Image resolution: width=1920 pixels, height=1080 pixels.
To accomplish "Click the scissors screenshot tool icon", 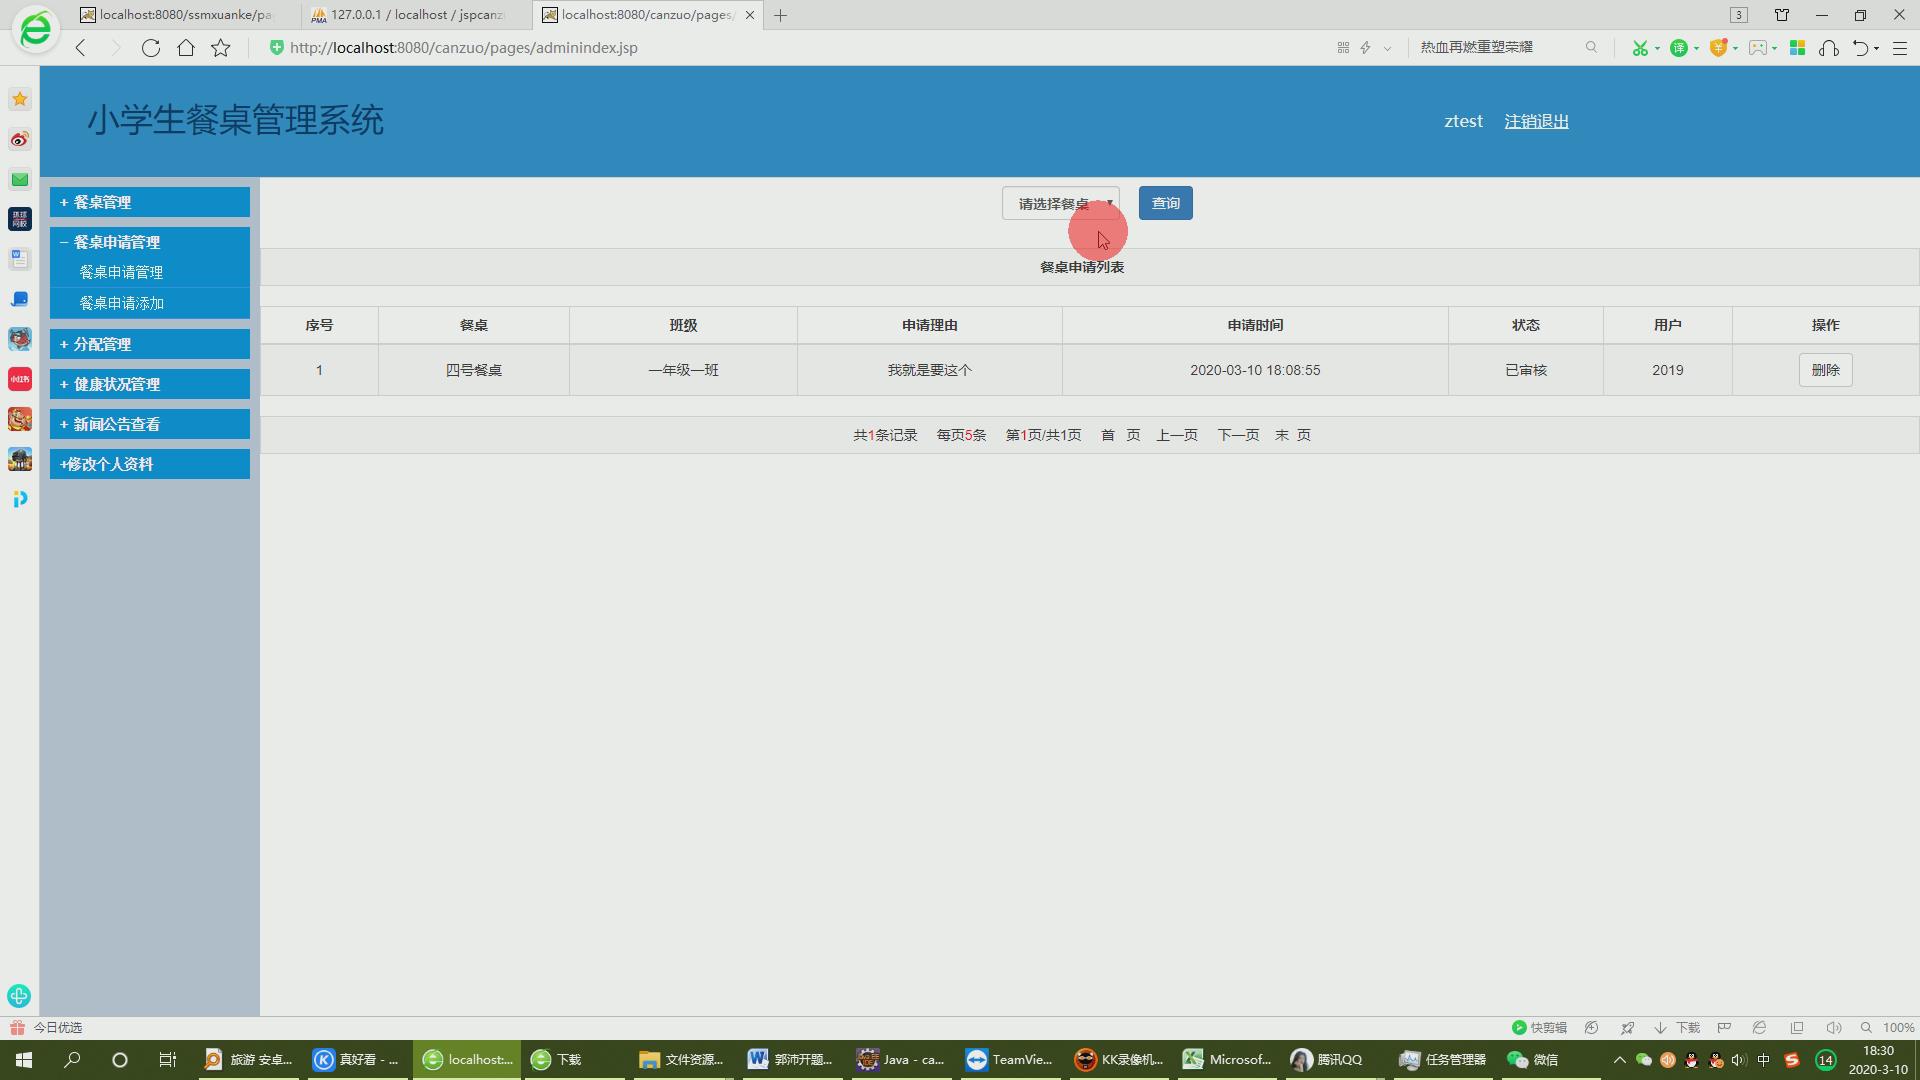I will pos(1639,48).
